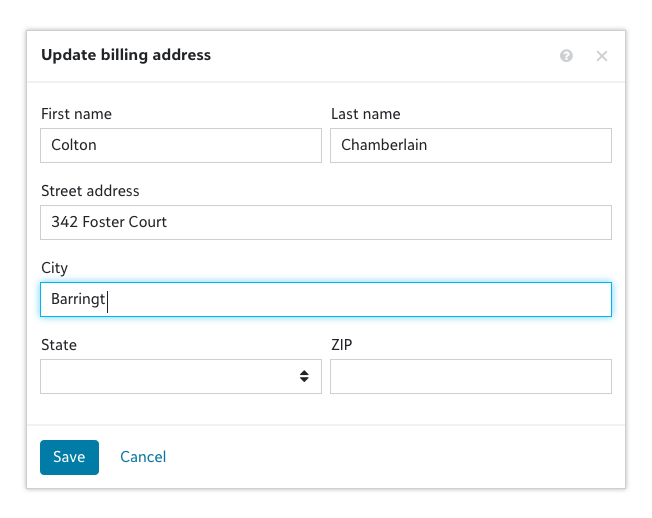This screenshot has width=652, height=518.
Task: Click the empty right side of City field
Action: pos(450,299)
